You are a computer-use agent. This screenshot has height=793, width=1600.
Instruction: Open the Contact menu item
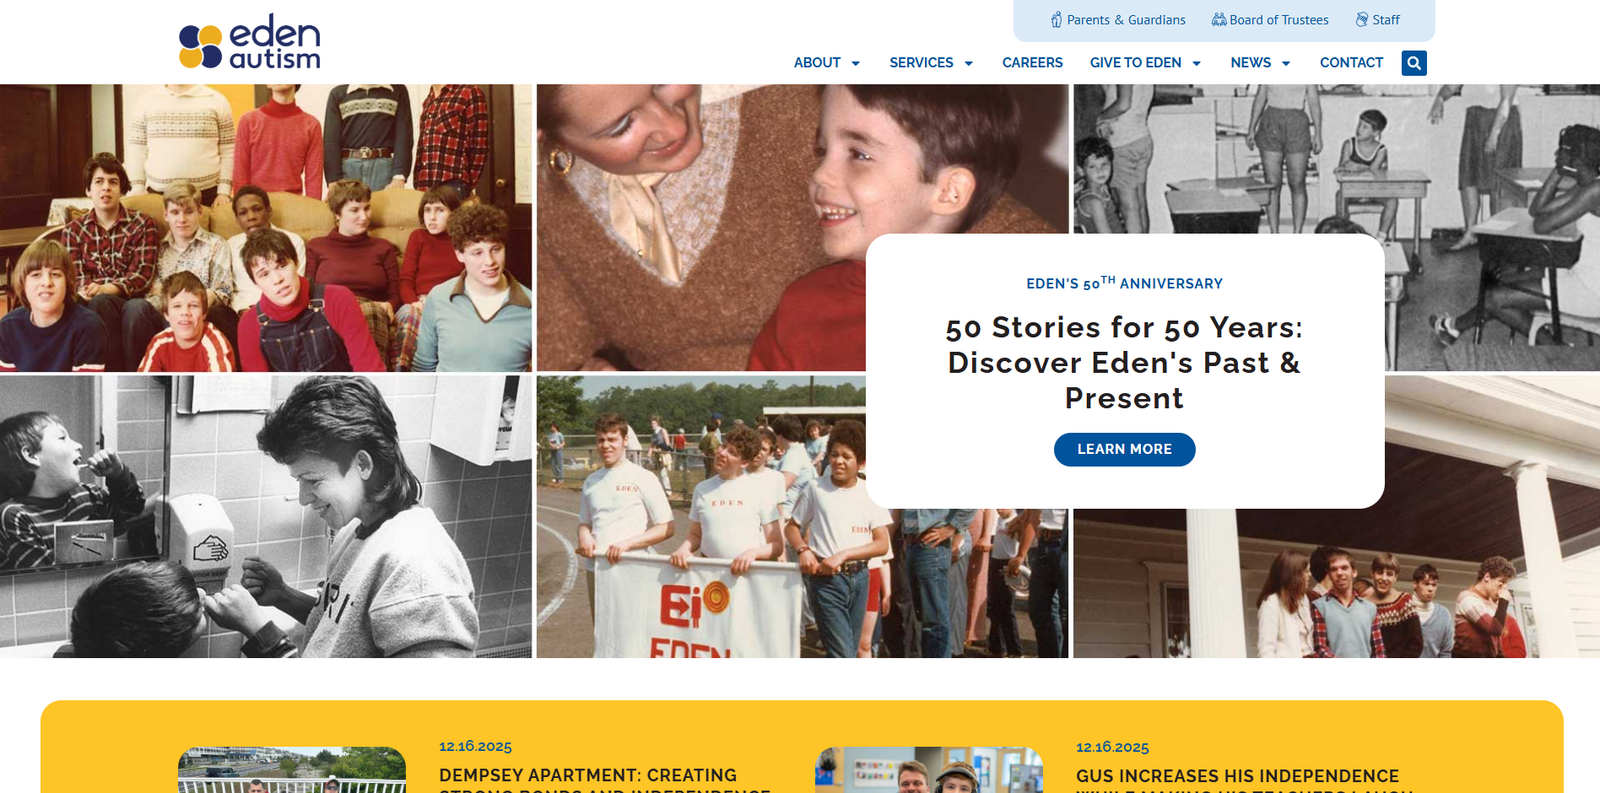coord(1351,63)
